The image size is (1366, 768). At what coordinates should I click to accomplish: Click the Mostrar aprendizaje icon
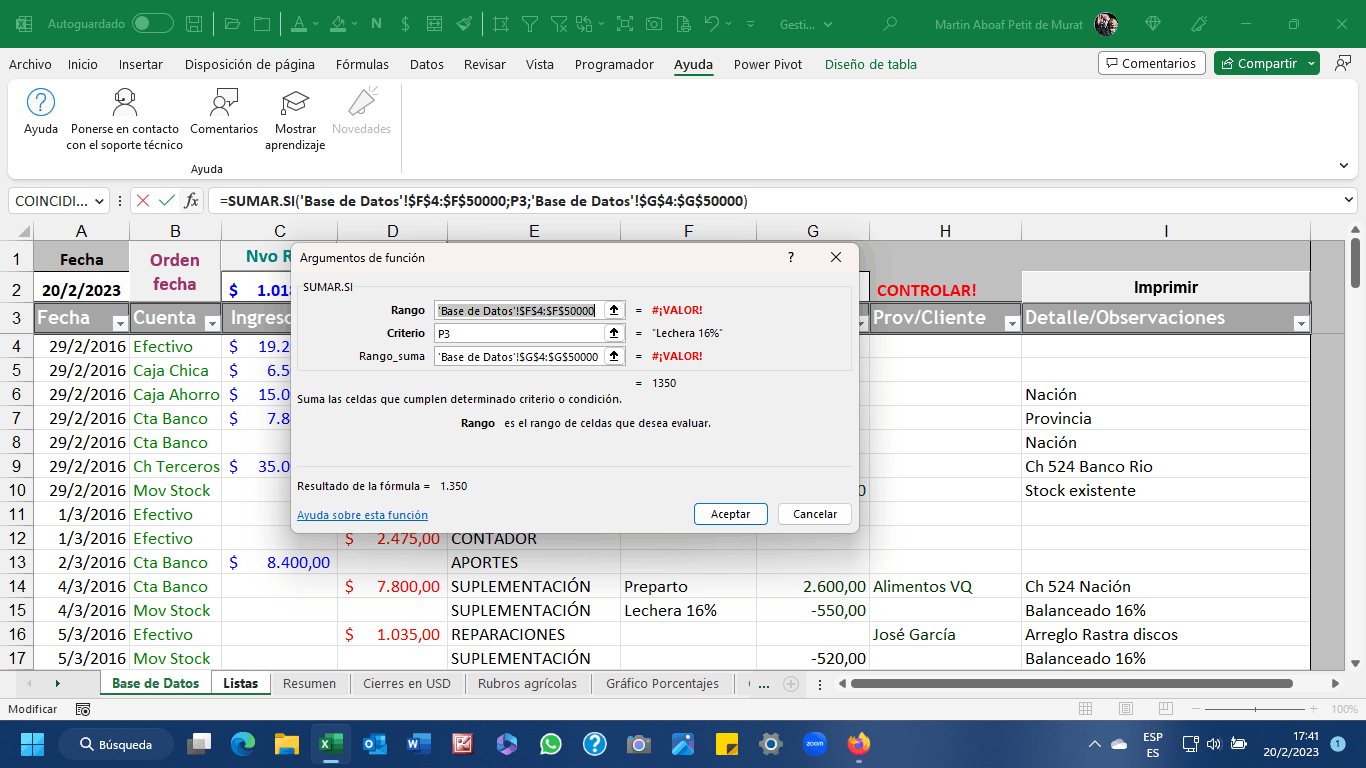(295, 119)
